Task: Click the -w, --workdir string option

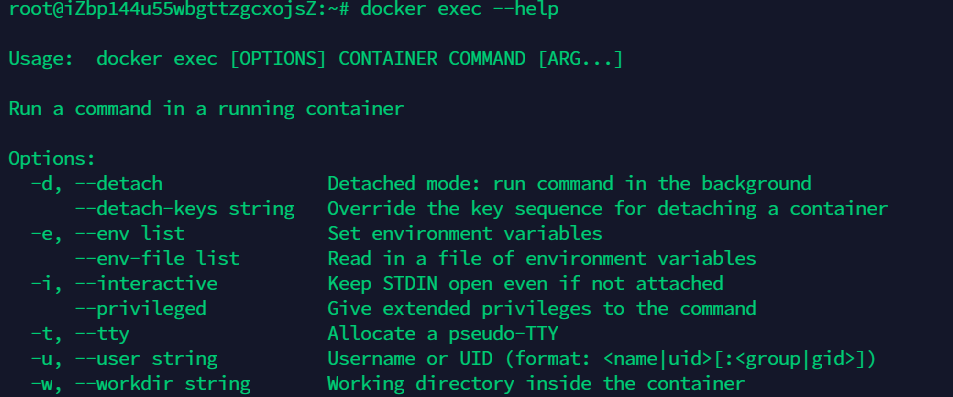Action: (x=140, y=384)
